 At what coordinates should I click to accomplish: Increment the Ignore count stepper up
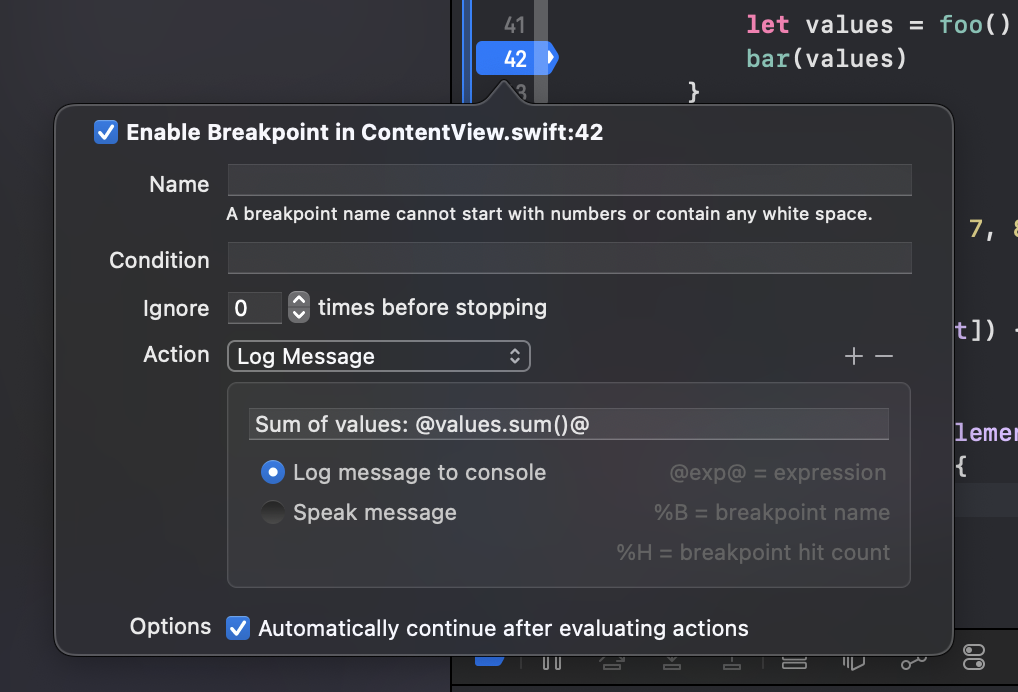point(299,299)
